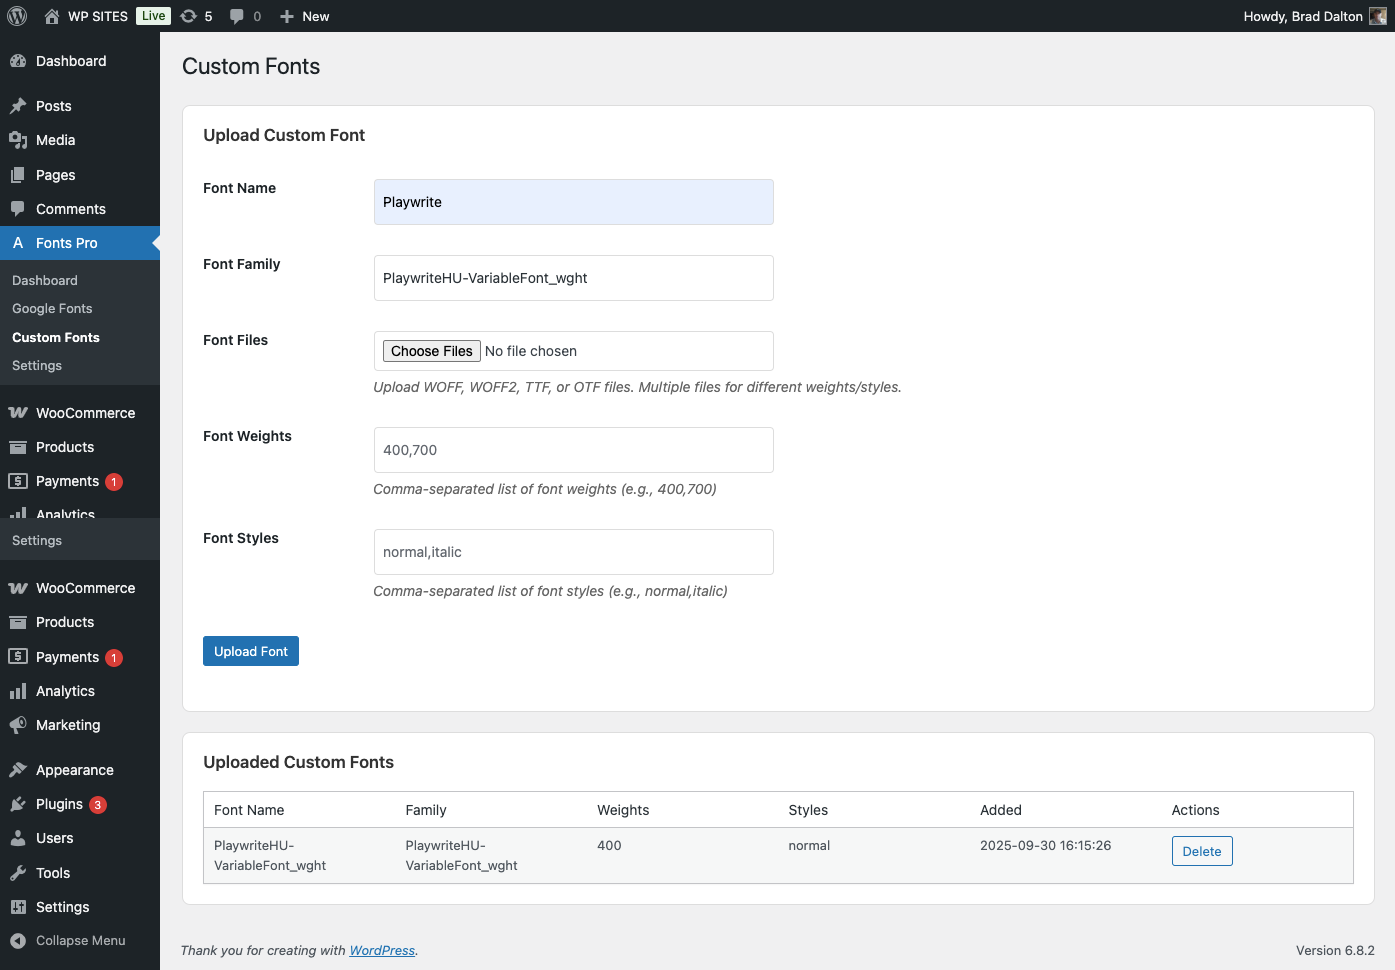
Task: Open the comments bubble icon in toolbar
Action: [x=237, y=16]
